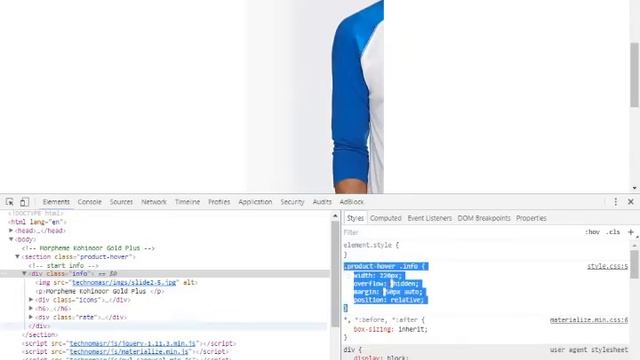Select the DOM Breakpoints sidebar tab
Viewport: 640px width, 360px height.
click(484, 218)
